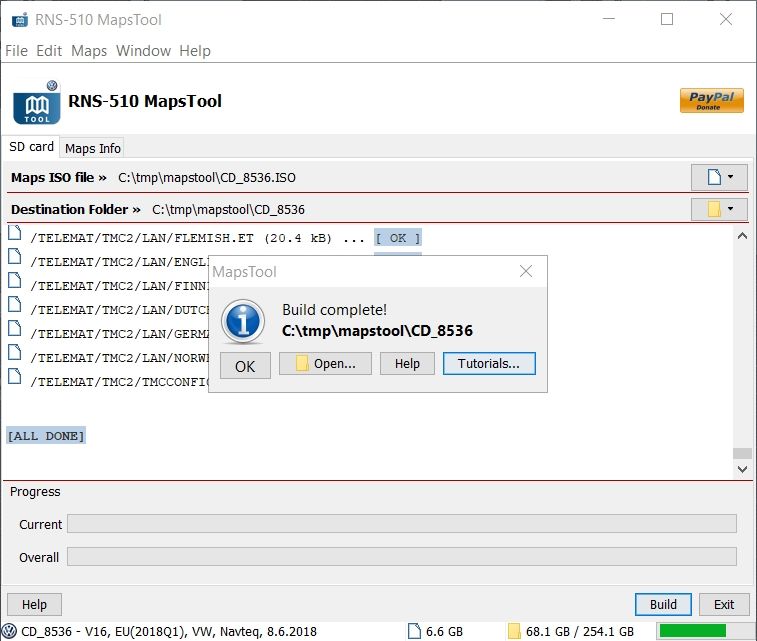Screen dimensions: 757x641
Task: Click the file size icon beside 6.6 GB
Action: pyautogui.click(x=415, y=631)
